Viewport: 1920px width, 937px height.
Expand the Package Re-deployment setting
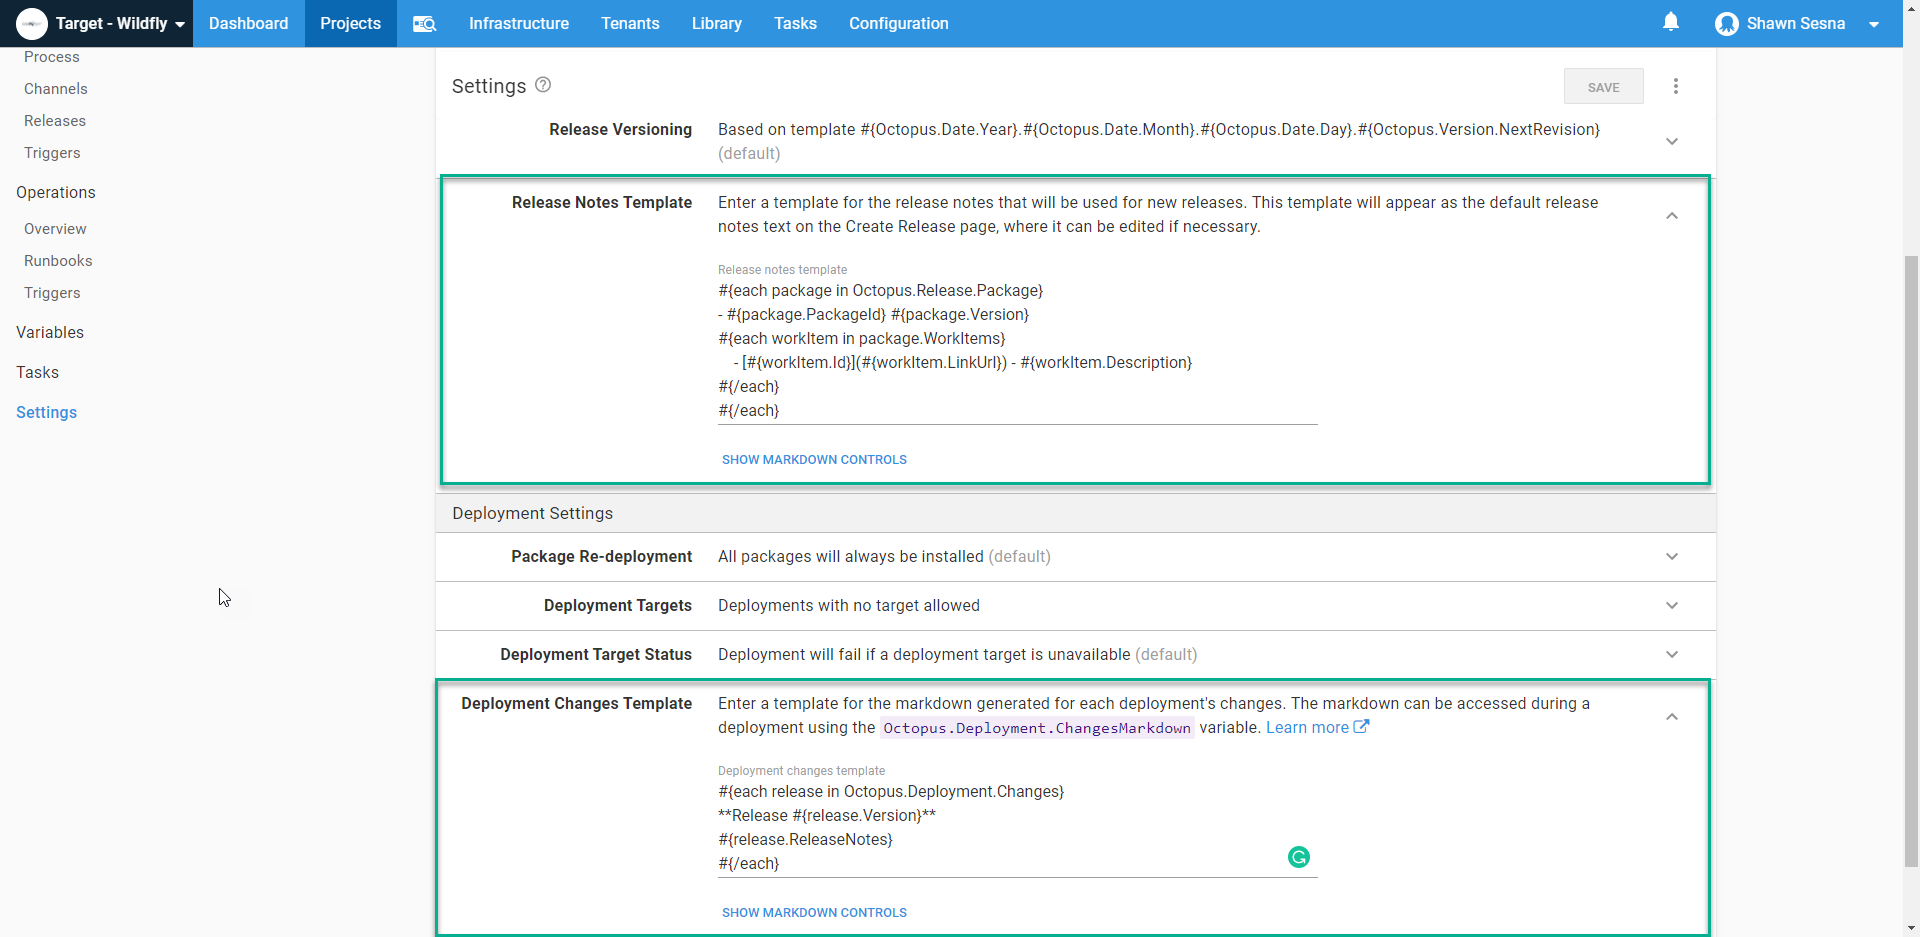pyautogui.click(x=1672, y=557)
